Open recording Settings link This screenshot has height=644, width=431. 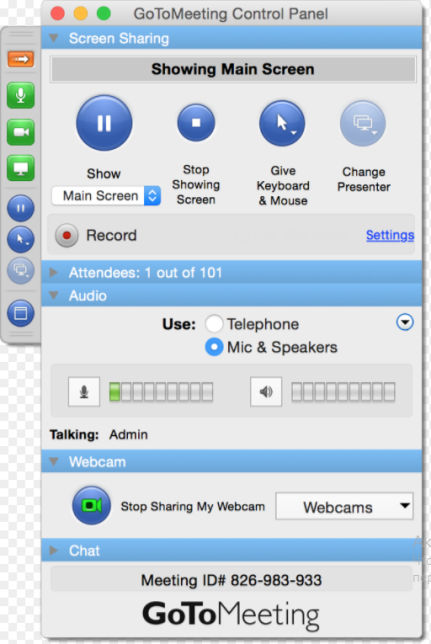(390, 235)
